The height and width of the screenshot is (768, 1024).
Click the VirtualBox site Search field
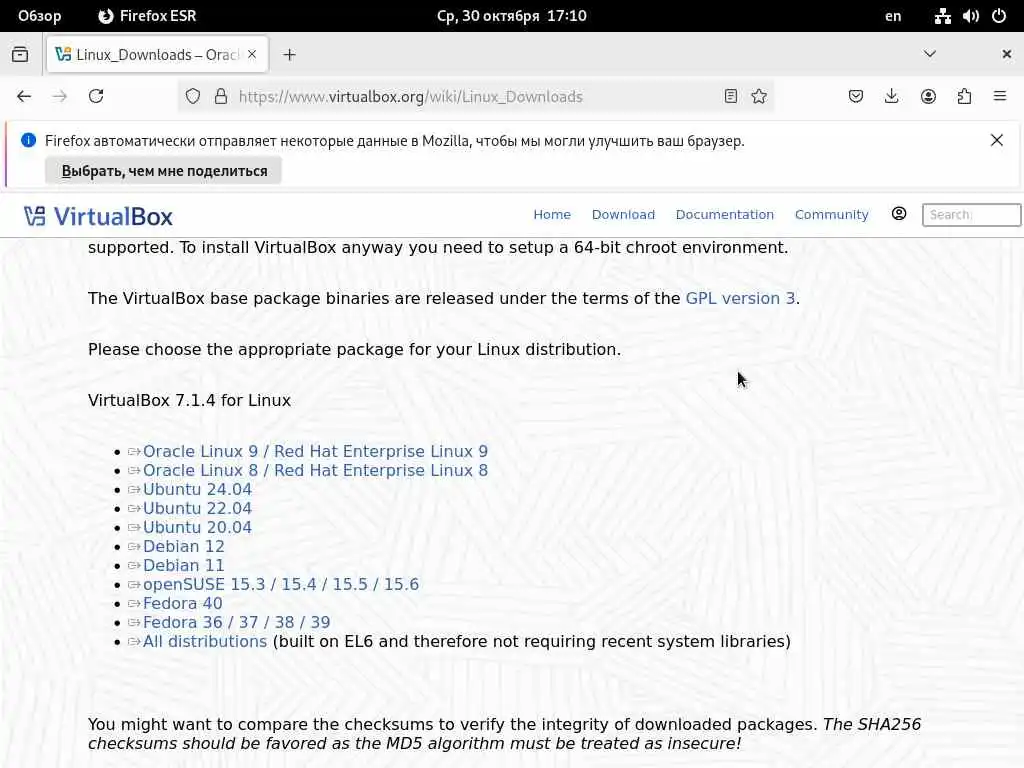coord(971,215)
